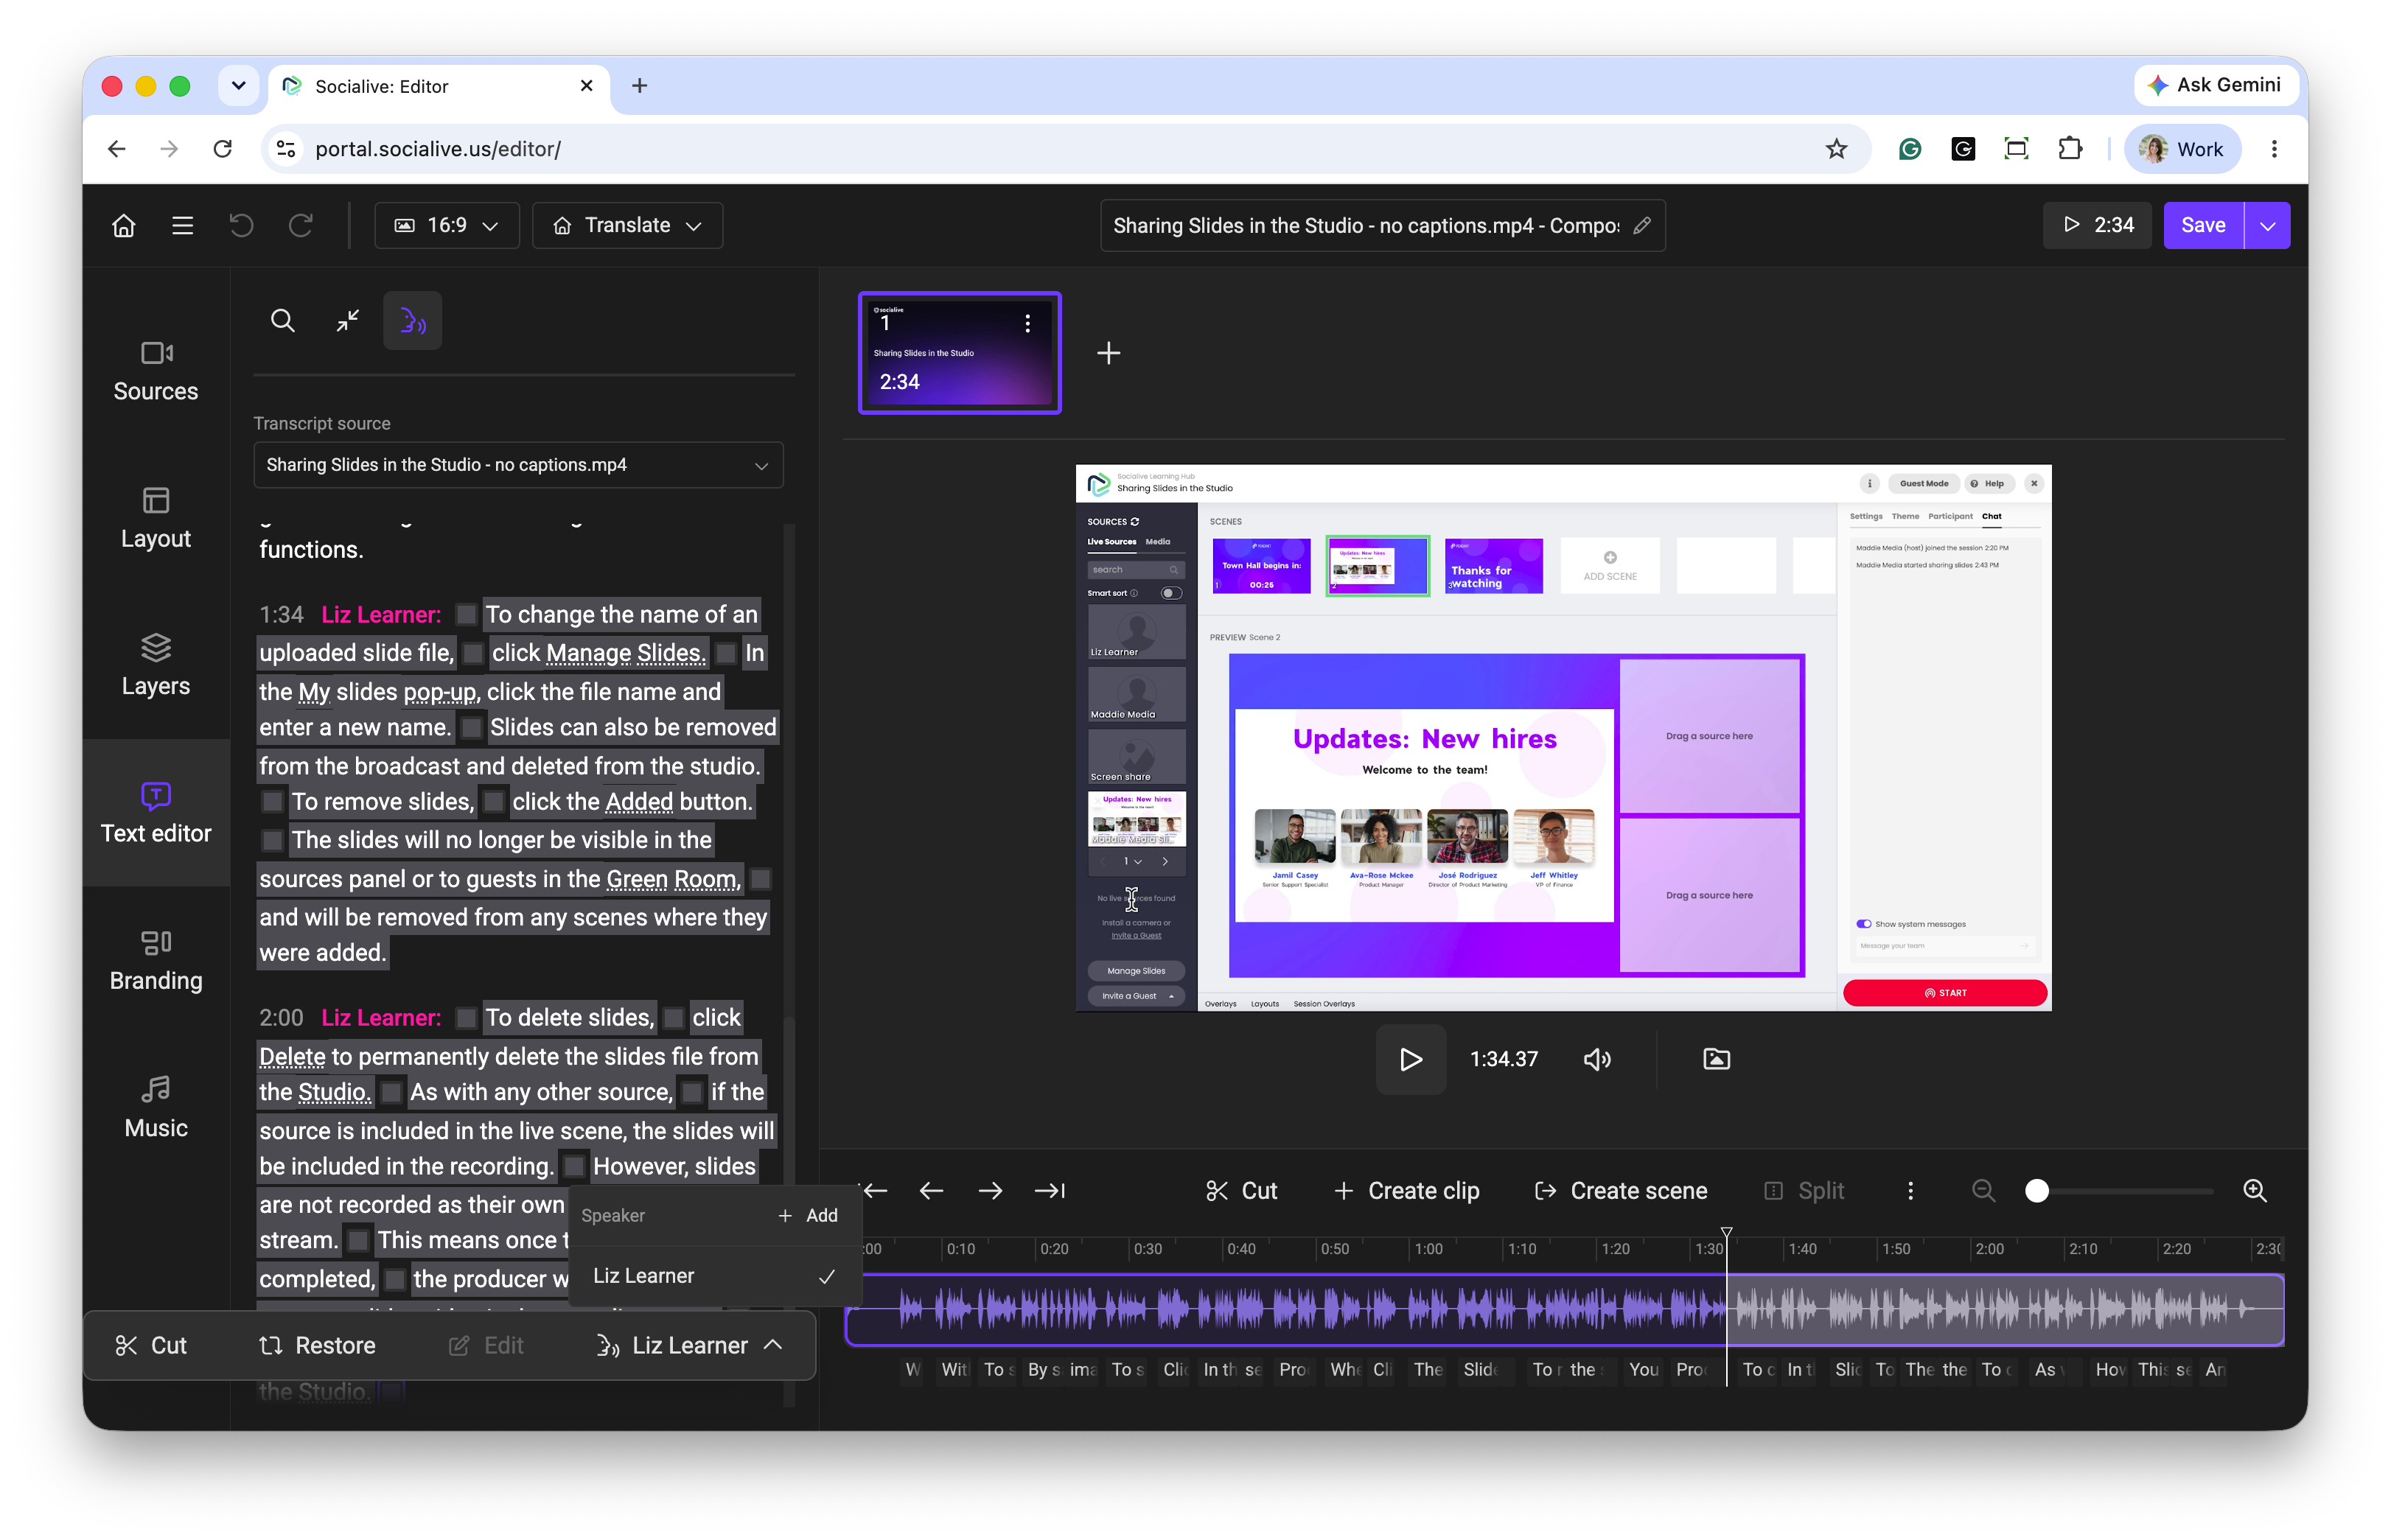
Task: Click the pause marker before "To delete slides"
Action: (x=465, y=1018)
